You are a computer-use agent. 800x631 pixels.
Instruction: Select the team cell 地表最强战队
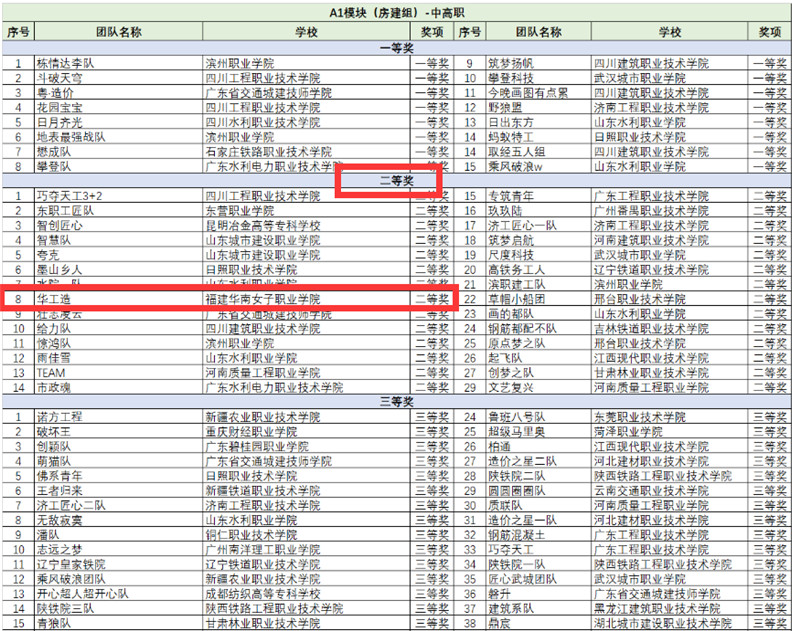70,137
